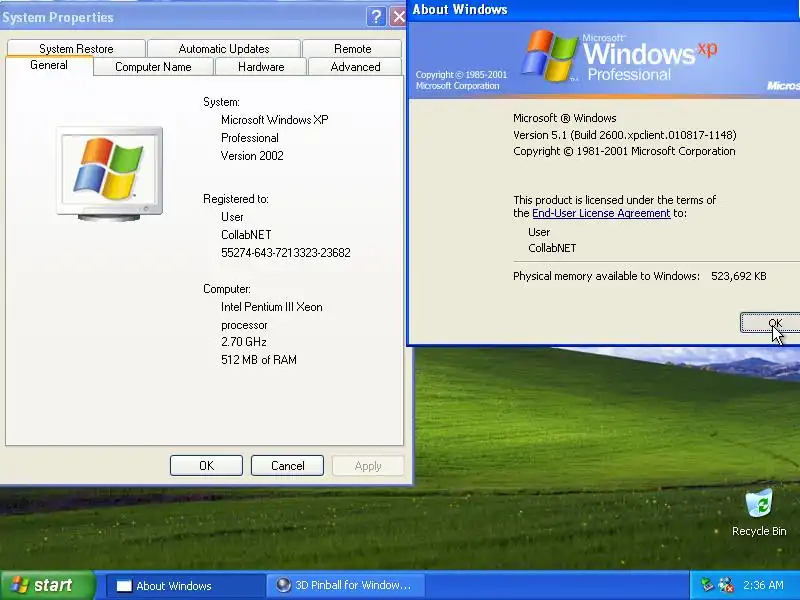This screenshot has height=600, width=800.
Task: Click 'Copyright © 1981-2001 Microsoft Corporation' line
Action: 624,151
